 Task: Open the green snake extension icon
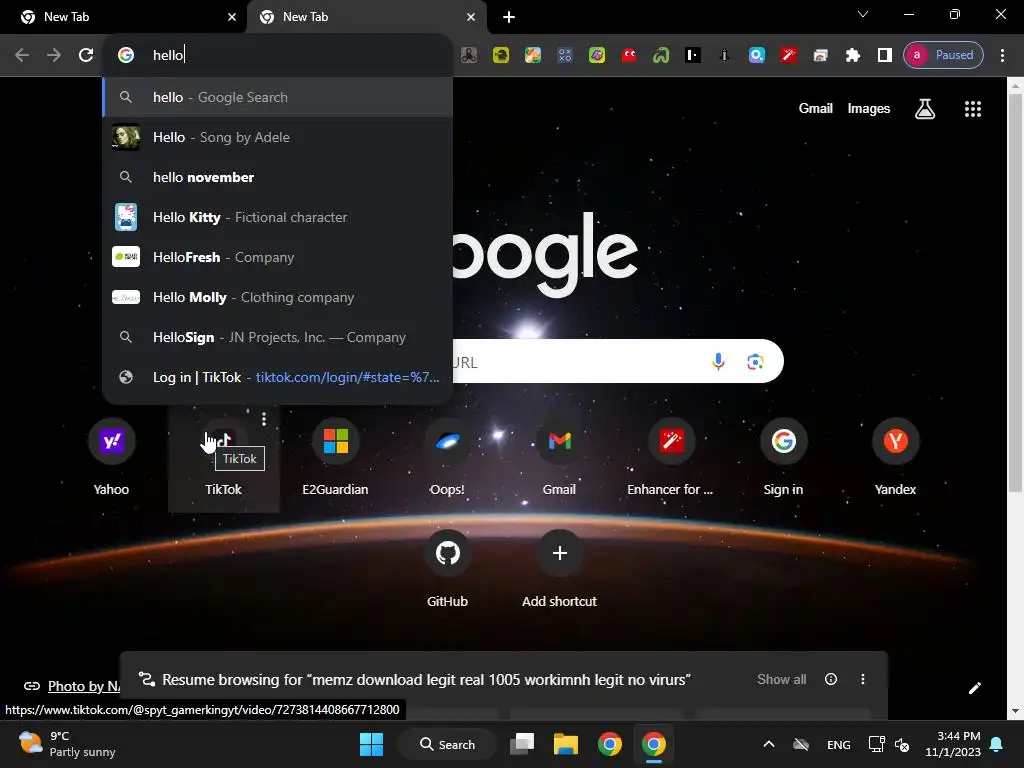point(661,55)
